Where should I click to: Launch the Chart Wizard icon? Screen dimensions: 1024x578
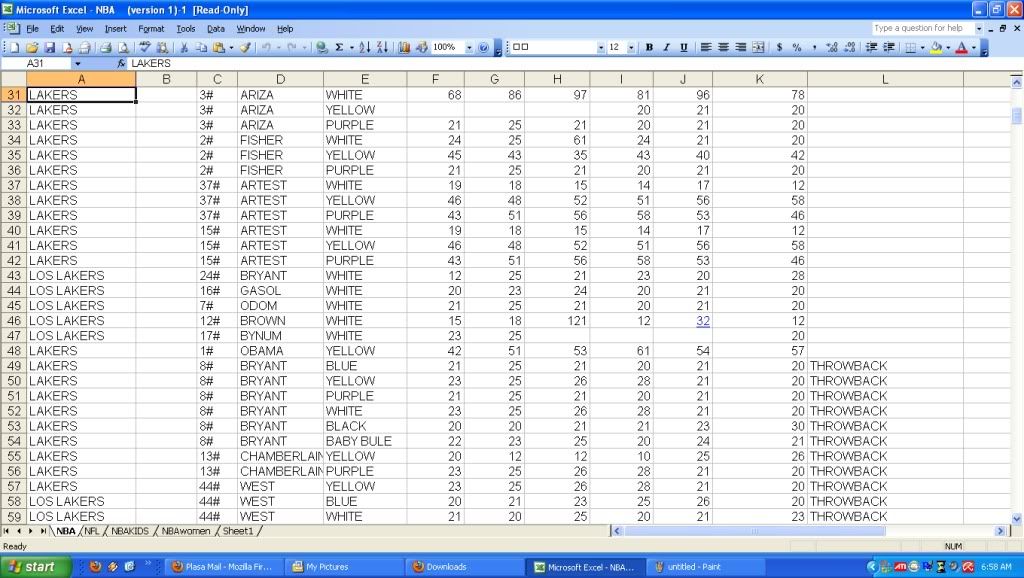(404, 48)
